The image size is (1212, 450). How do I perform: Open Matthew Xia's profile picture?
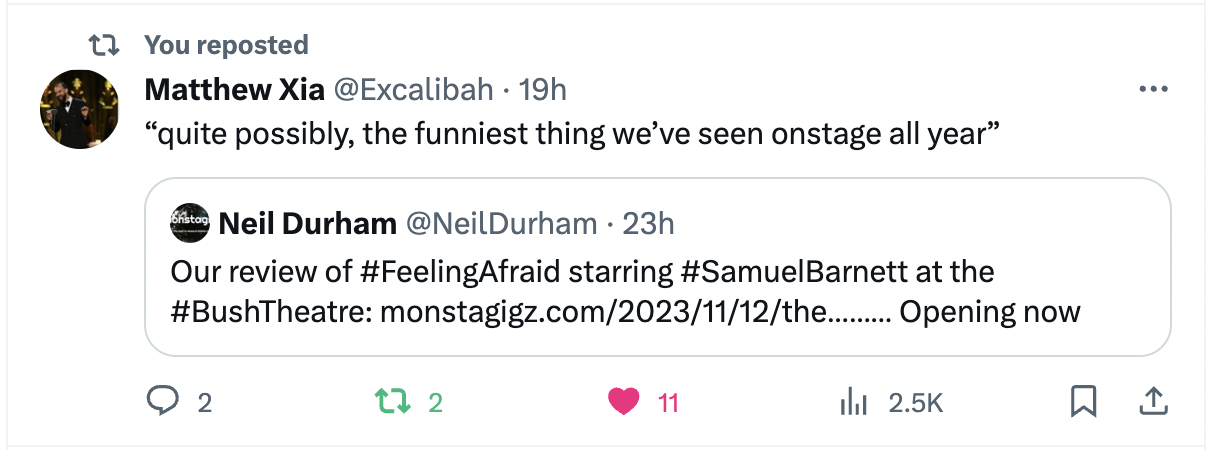click(x=79, y=110)
